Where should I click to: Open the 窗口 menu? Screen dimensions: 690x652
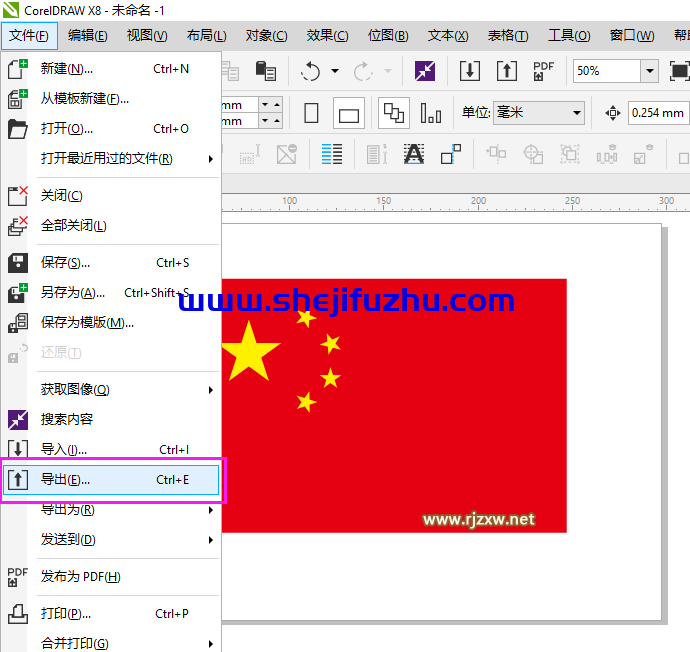tap(631, 36)
